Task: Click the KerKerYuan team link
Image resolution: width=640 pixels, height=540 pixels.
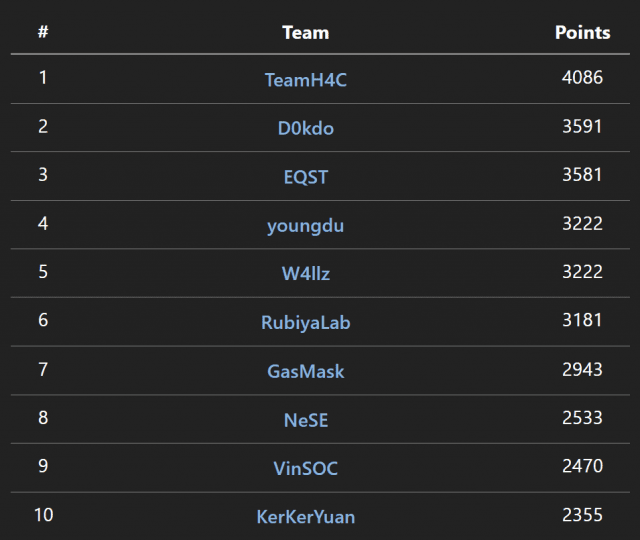Action: pos(305,517)
